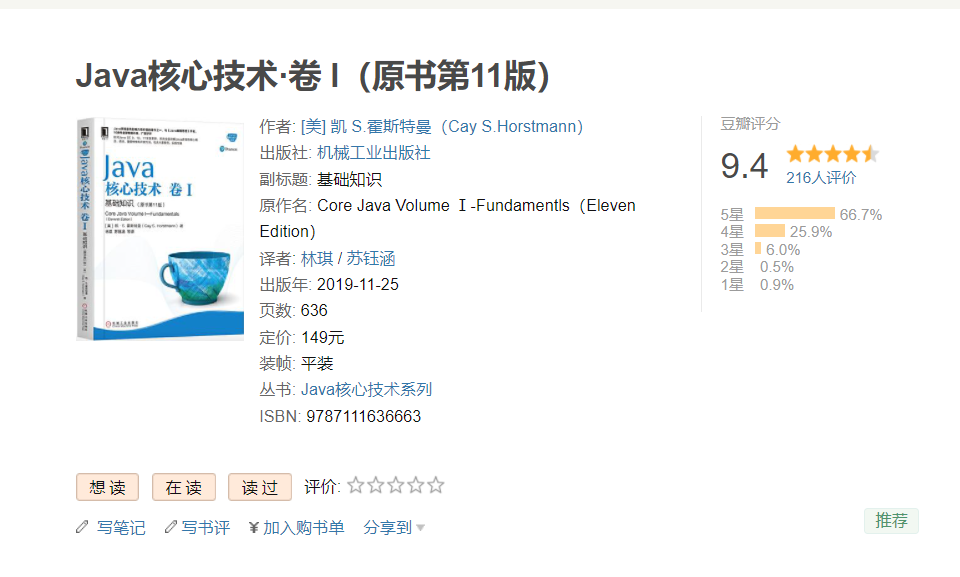The image size is (960, 577).
Task: Click the pencil icon beside 写书评
Action: [x=171, y=527]
